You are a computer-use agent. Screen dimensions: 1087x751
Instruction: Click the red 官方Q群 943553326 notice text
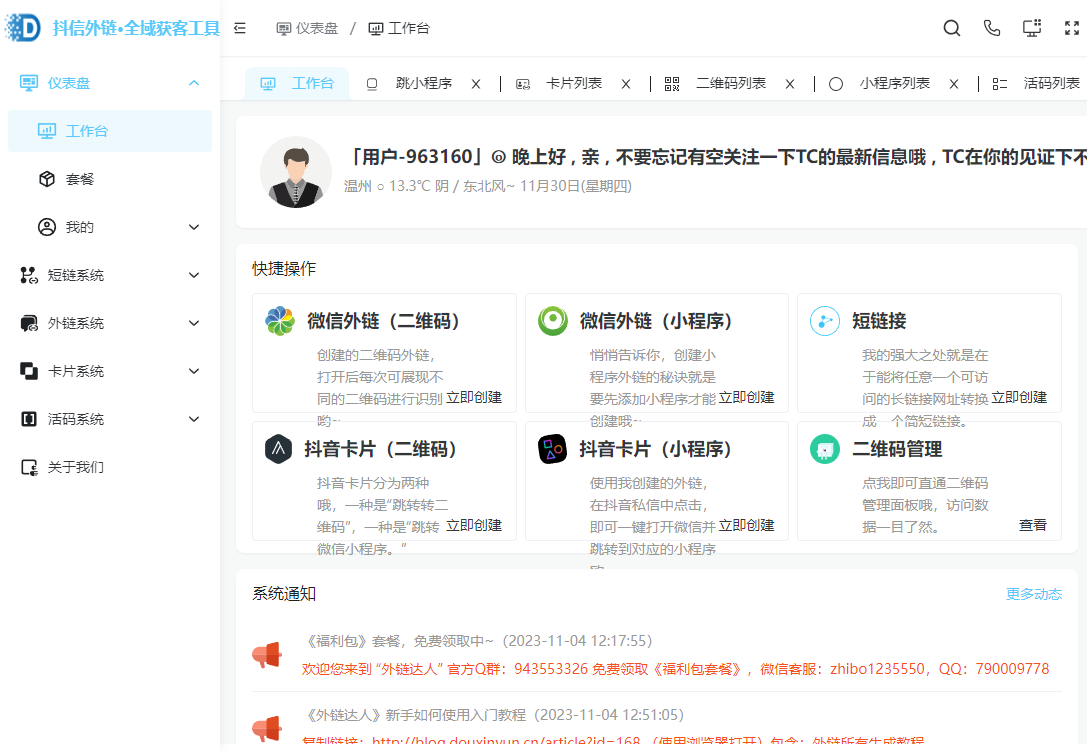[675, 669]
